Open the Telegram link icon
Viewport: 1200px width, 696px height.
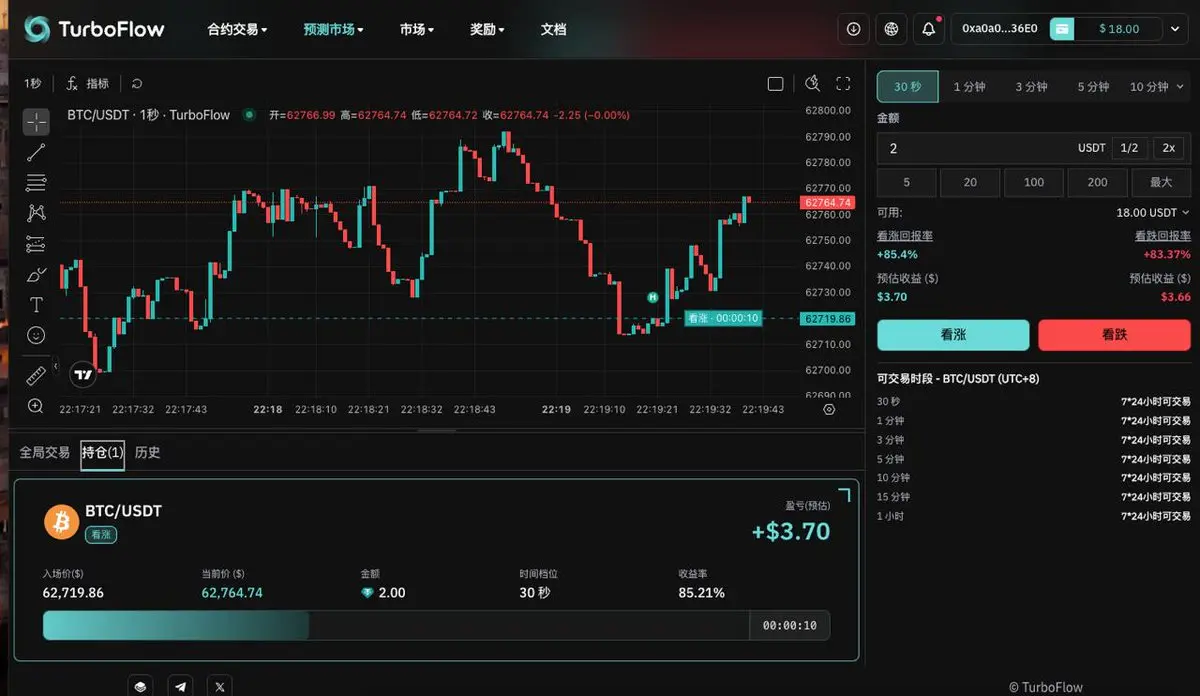point(180,686)
